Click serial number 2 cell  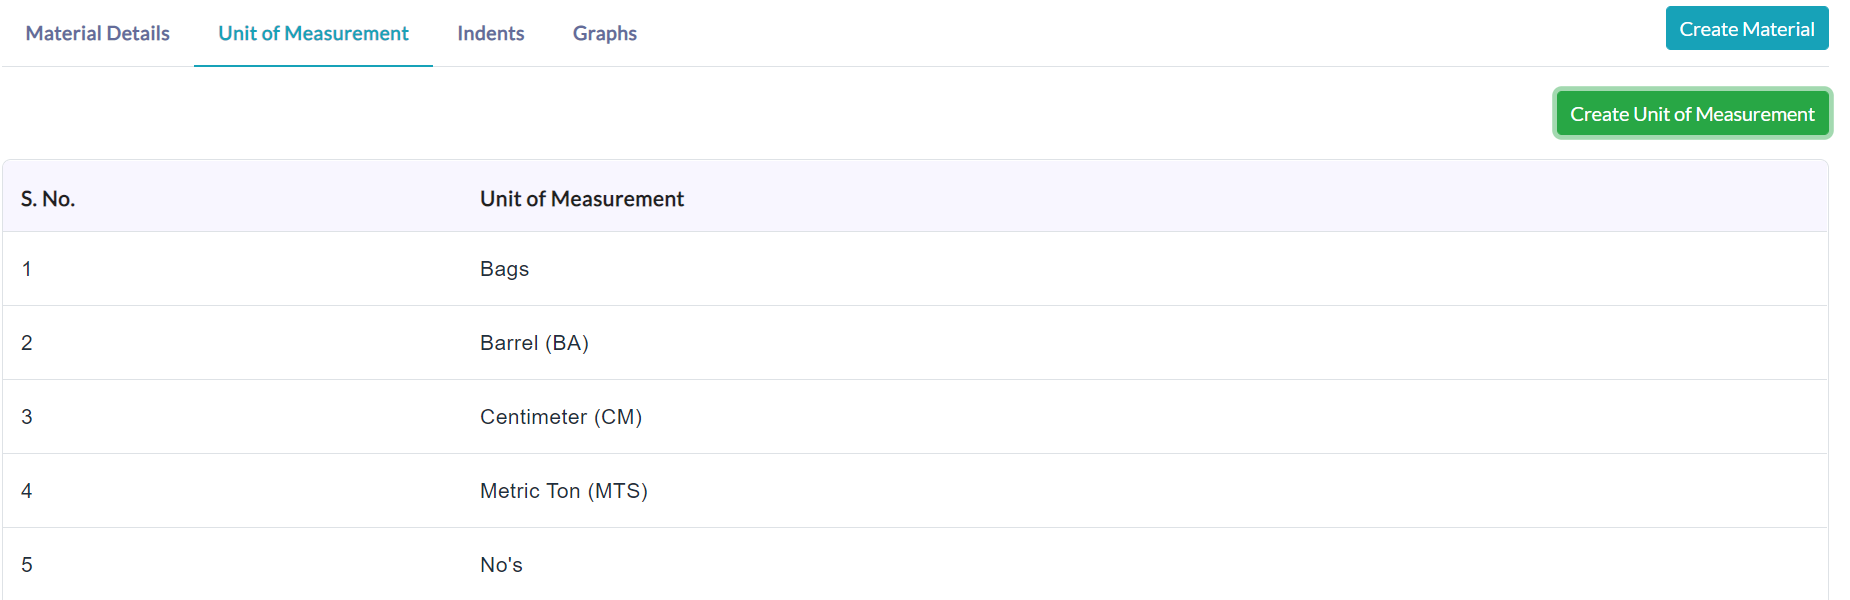tap(27, 343)
